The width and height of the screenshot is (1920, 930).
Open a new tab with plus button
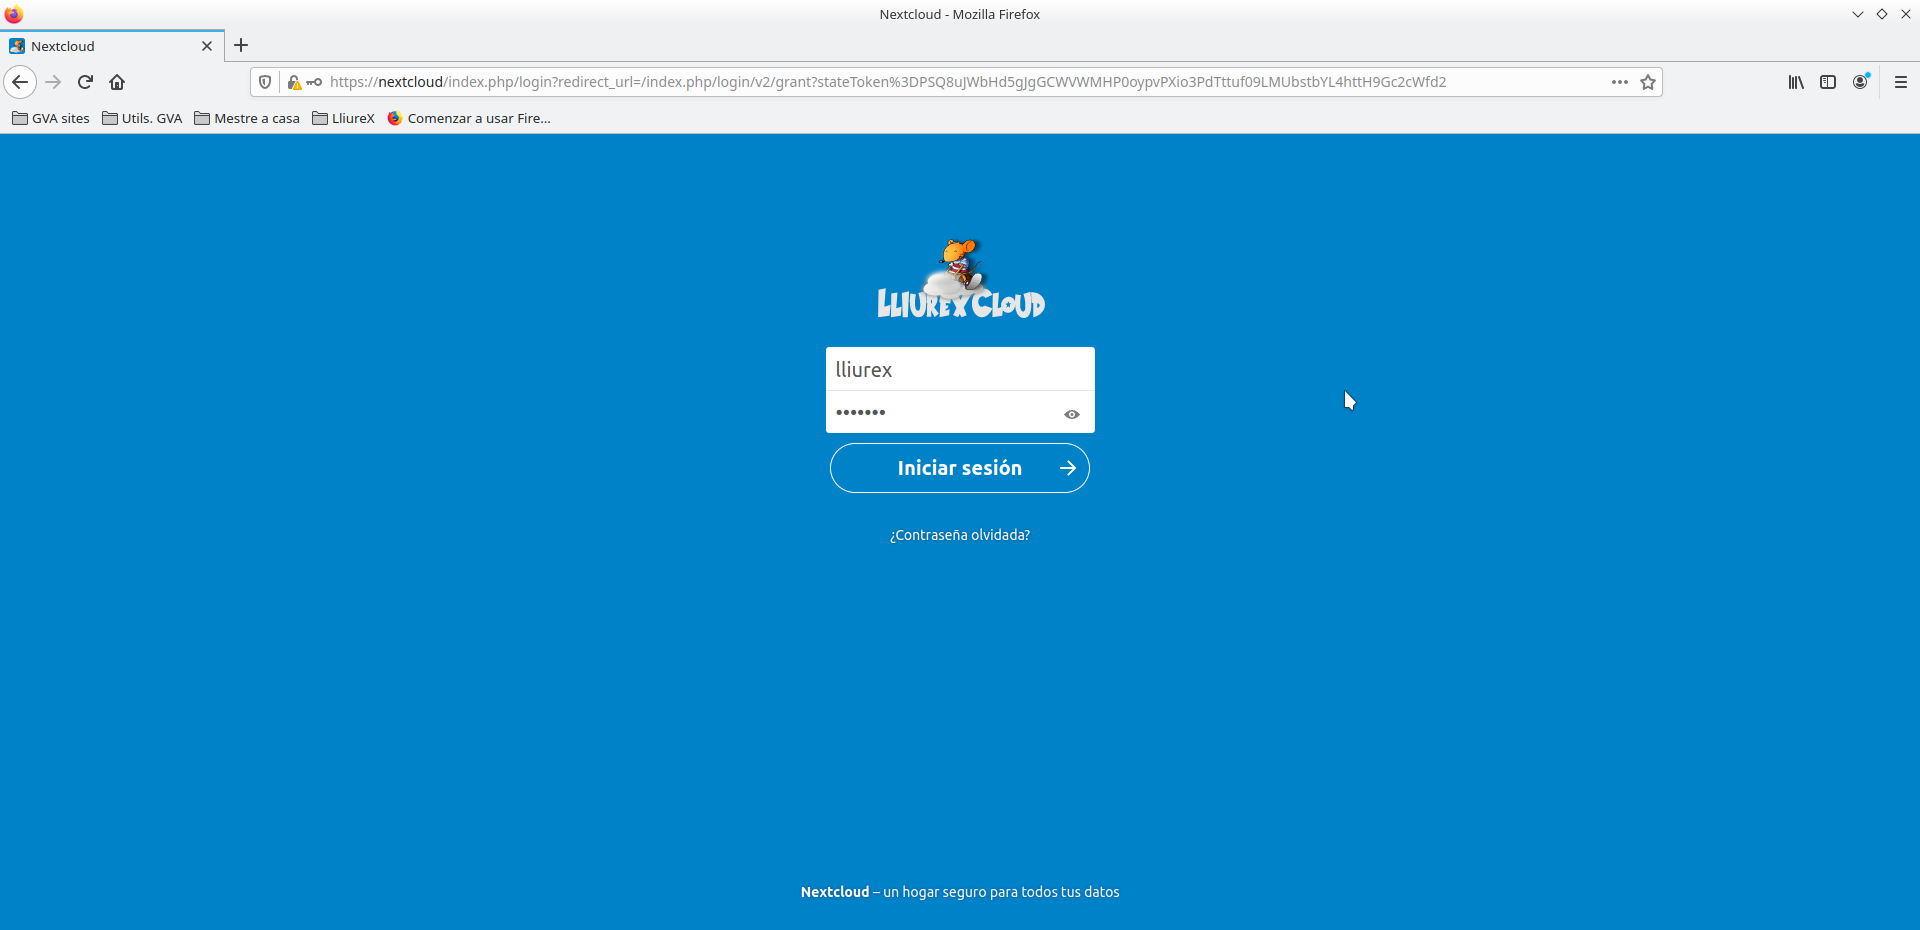241,45
